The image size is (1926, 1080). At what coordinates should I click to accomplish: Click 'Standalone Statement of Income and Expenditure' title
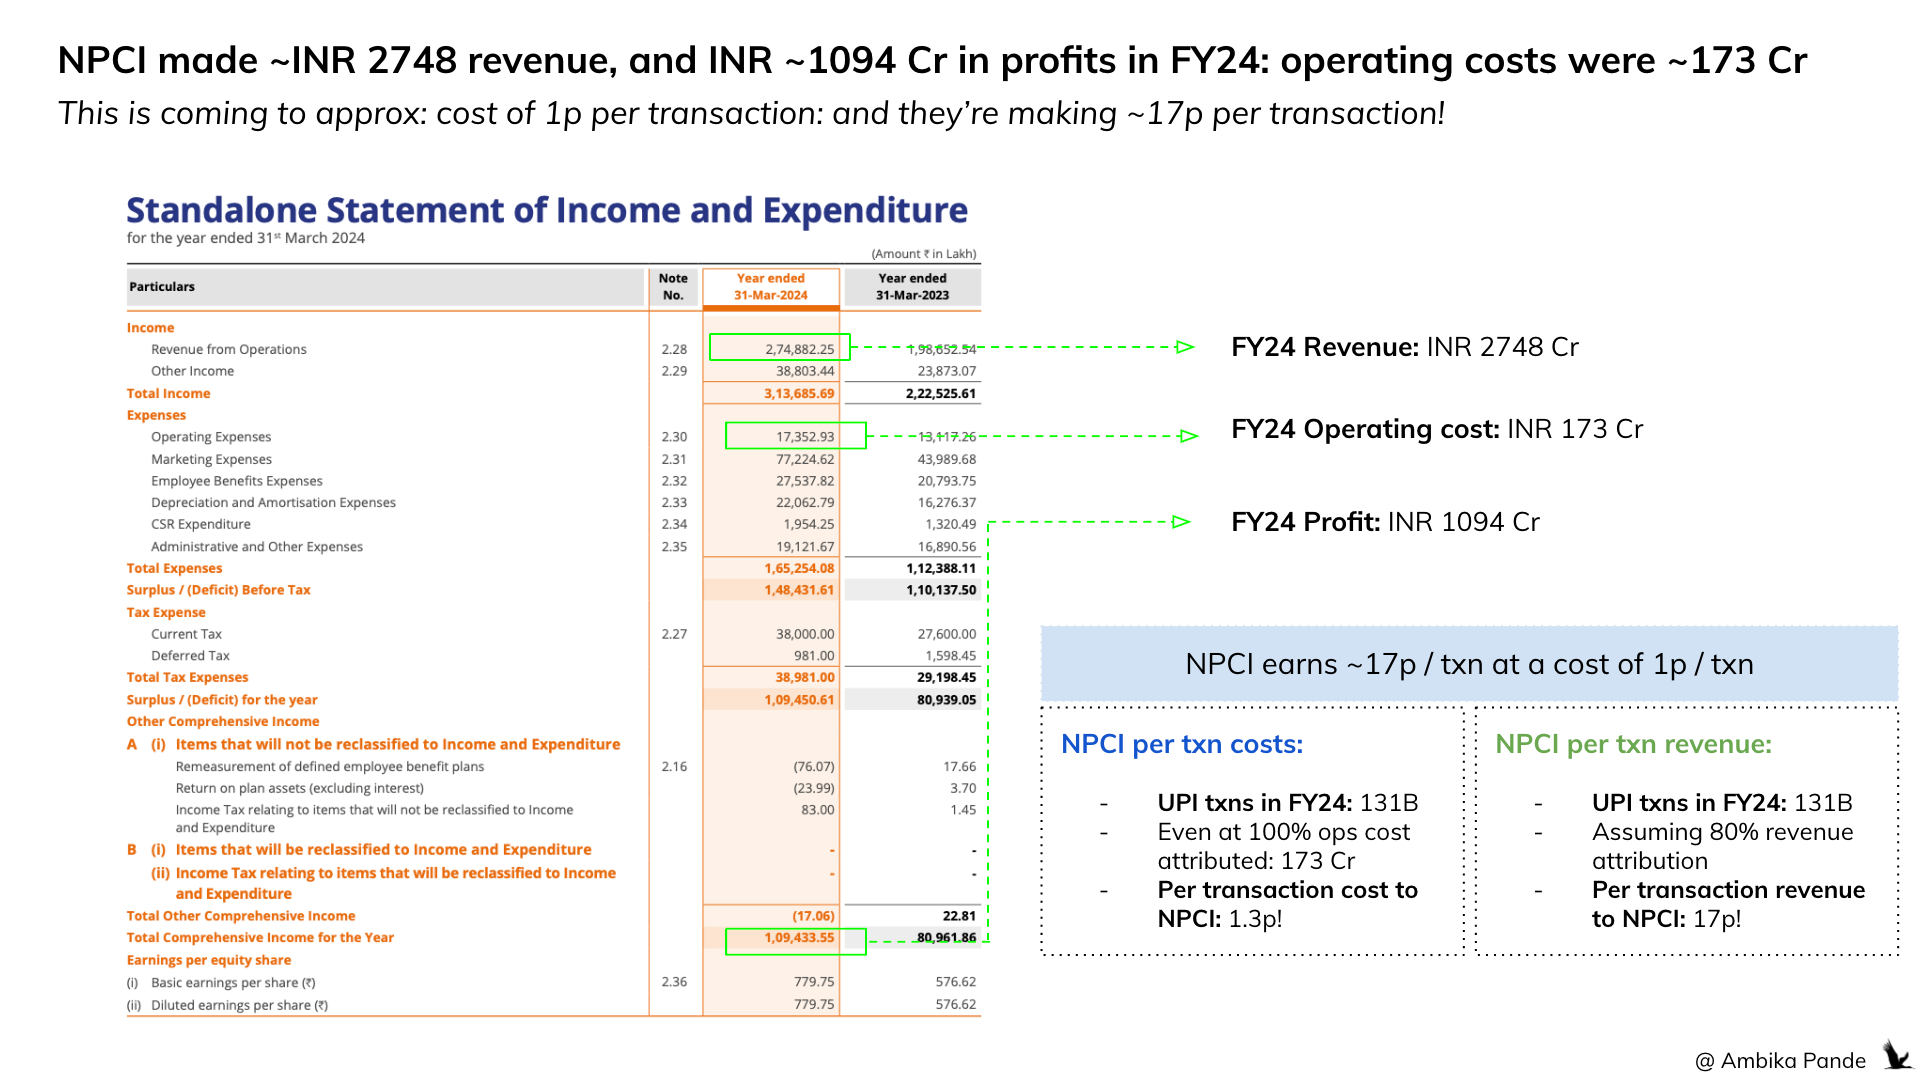546,210
